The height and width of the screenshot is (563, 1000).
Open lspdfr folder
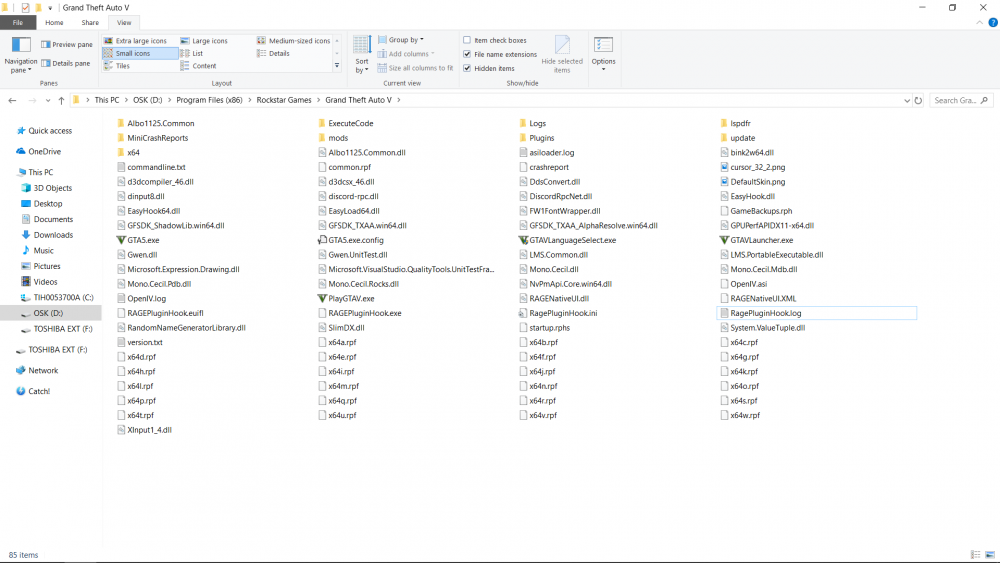pyautogui.click(x=735, y=123)
